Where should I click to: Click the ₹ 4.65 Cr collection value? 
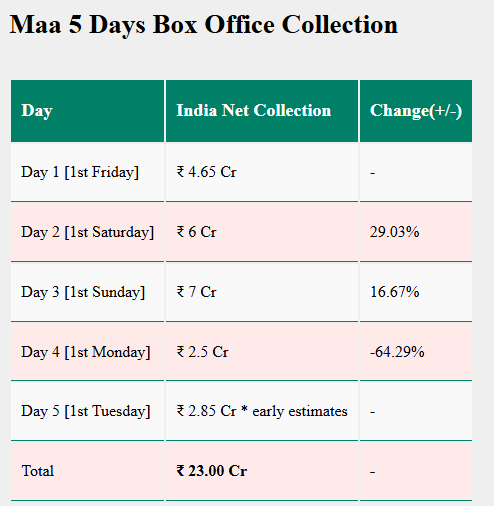point(206,172)
